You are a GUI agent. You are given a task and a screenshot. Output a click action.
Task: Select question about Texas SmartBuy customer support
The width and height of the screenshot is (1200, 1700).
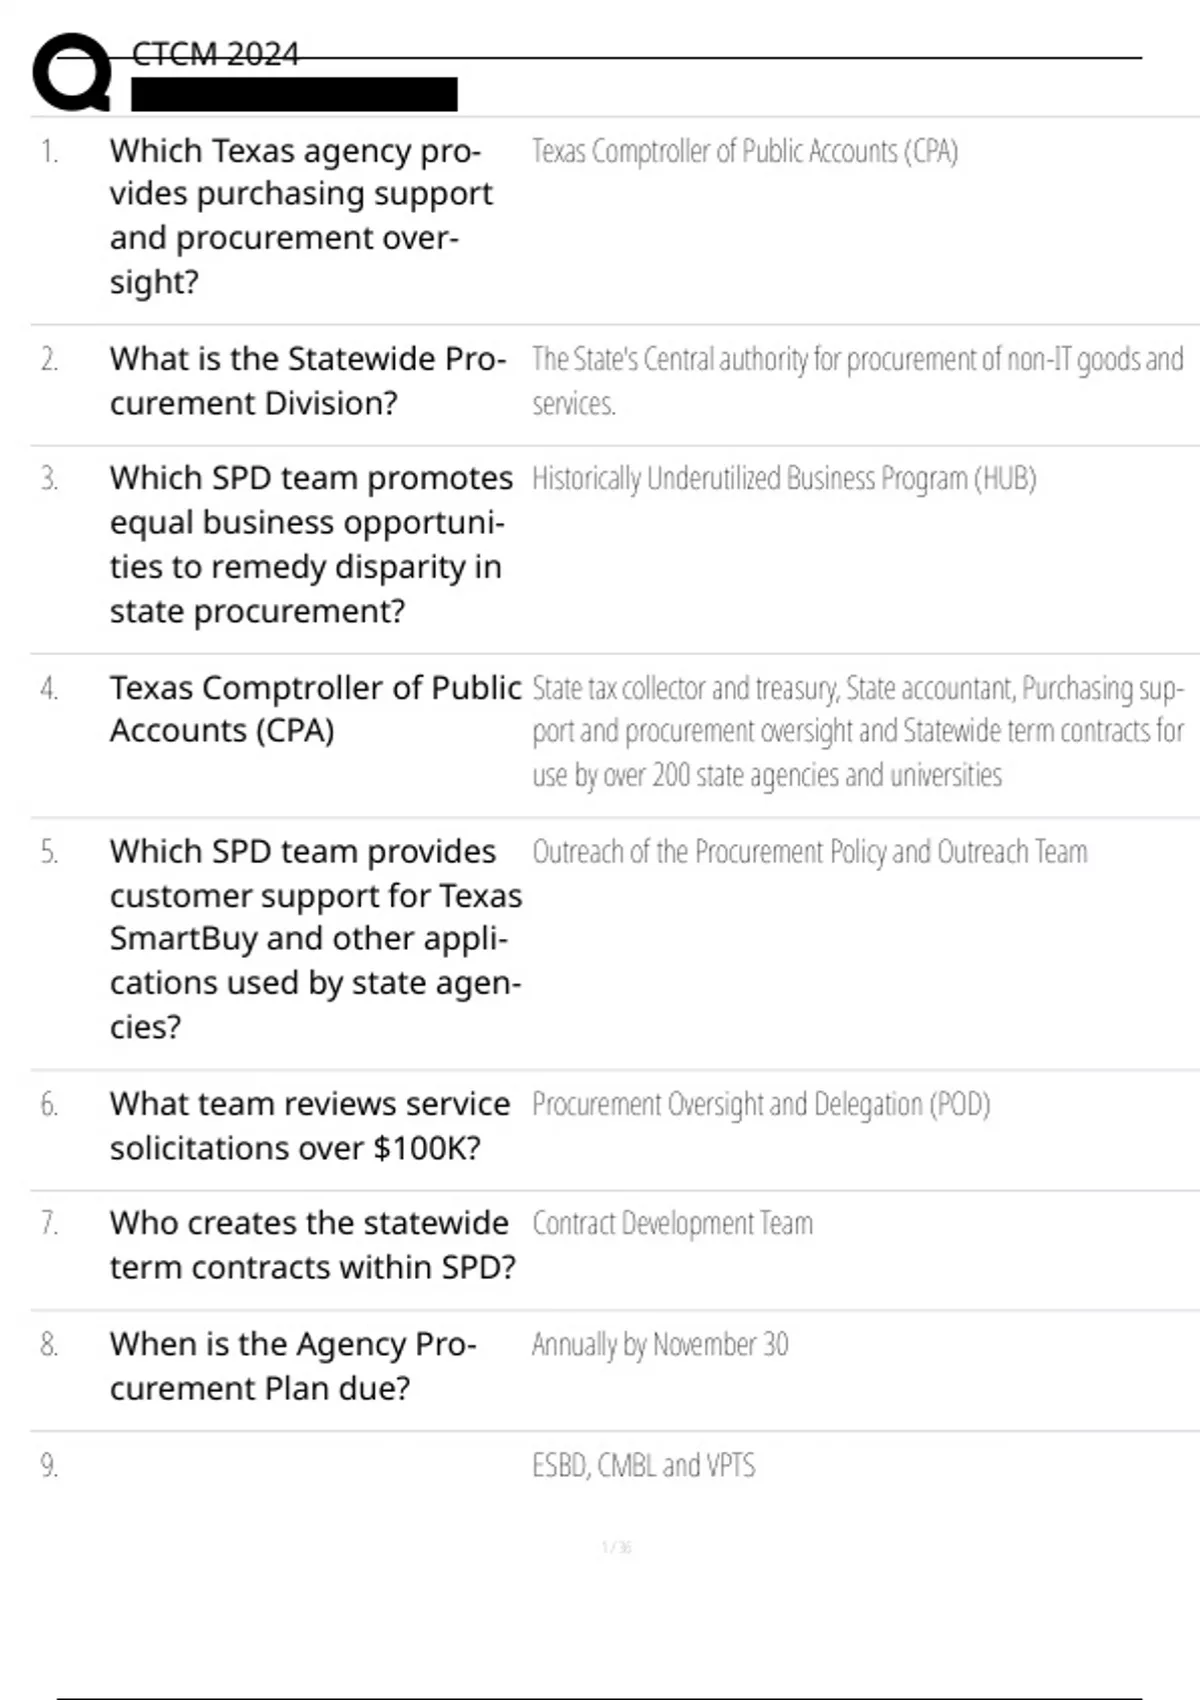(x=315, y=938)
